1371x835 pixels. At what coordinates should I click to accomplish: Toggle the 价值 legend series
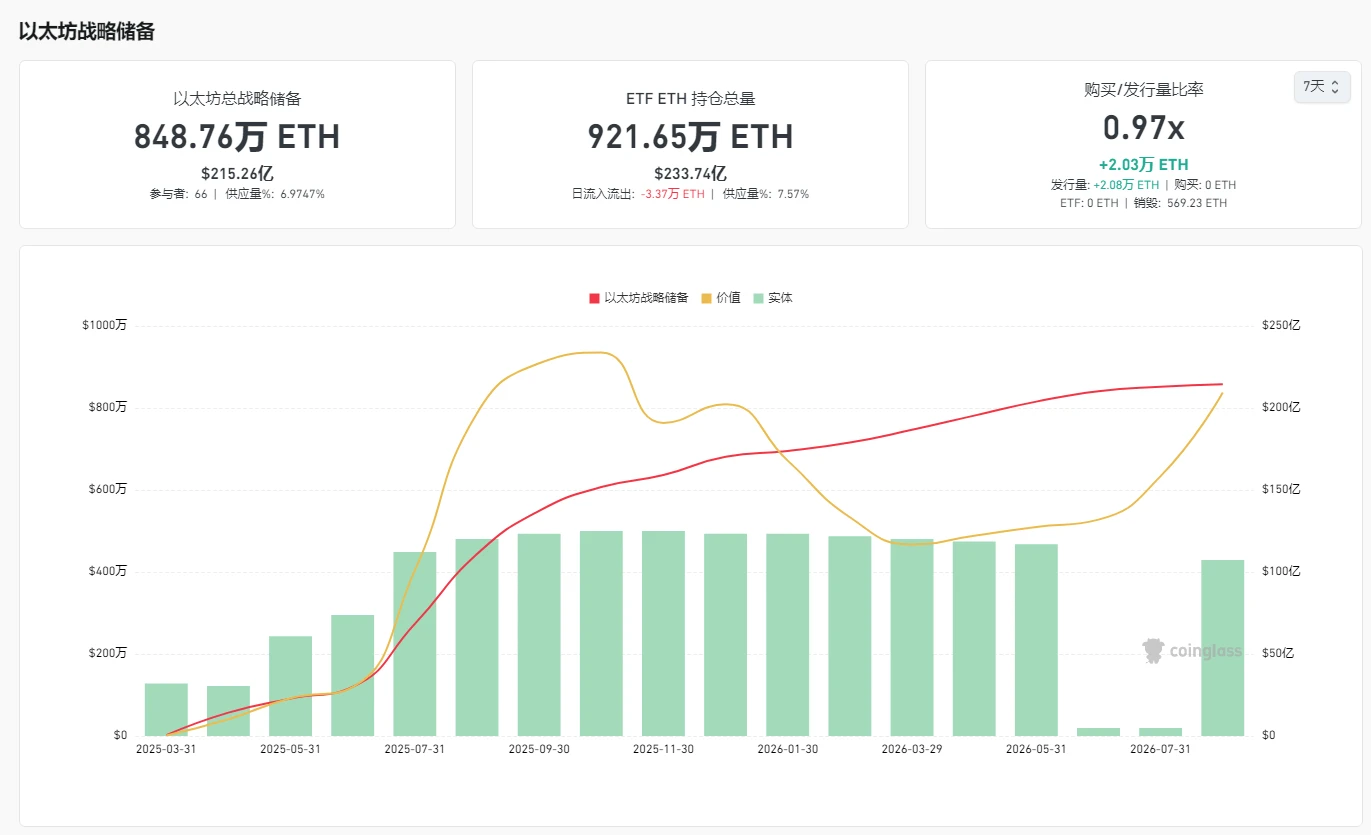coord(721,298)
